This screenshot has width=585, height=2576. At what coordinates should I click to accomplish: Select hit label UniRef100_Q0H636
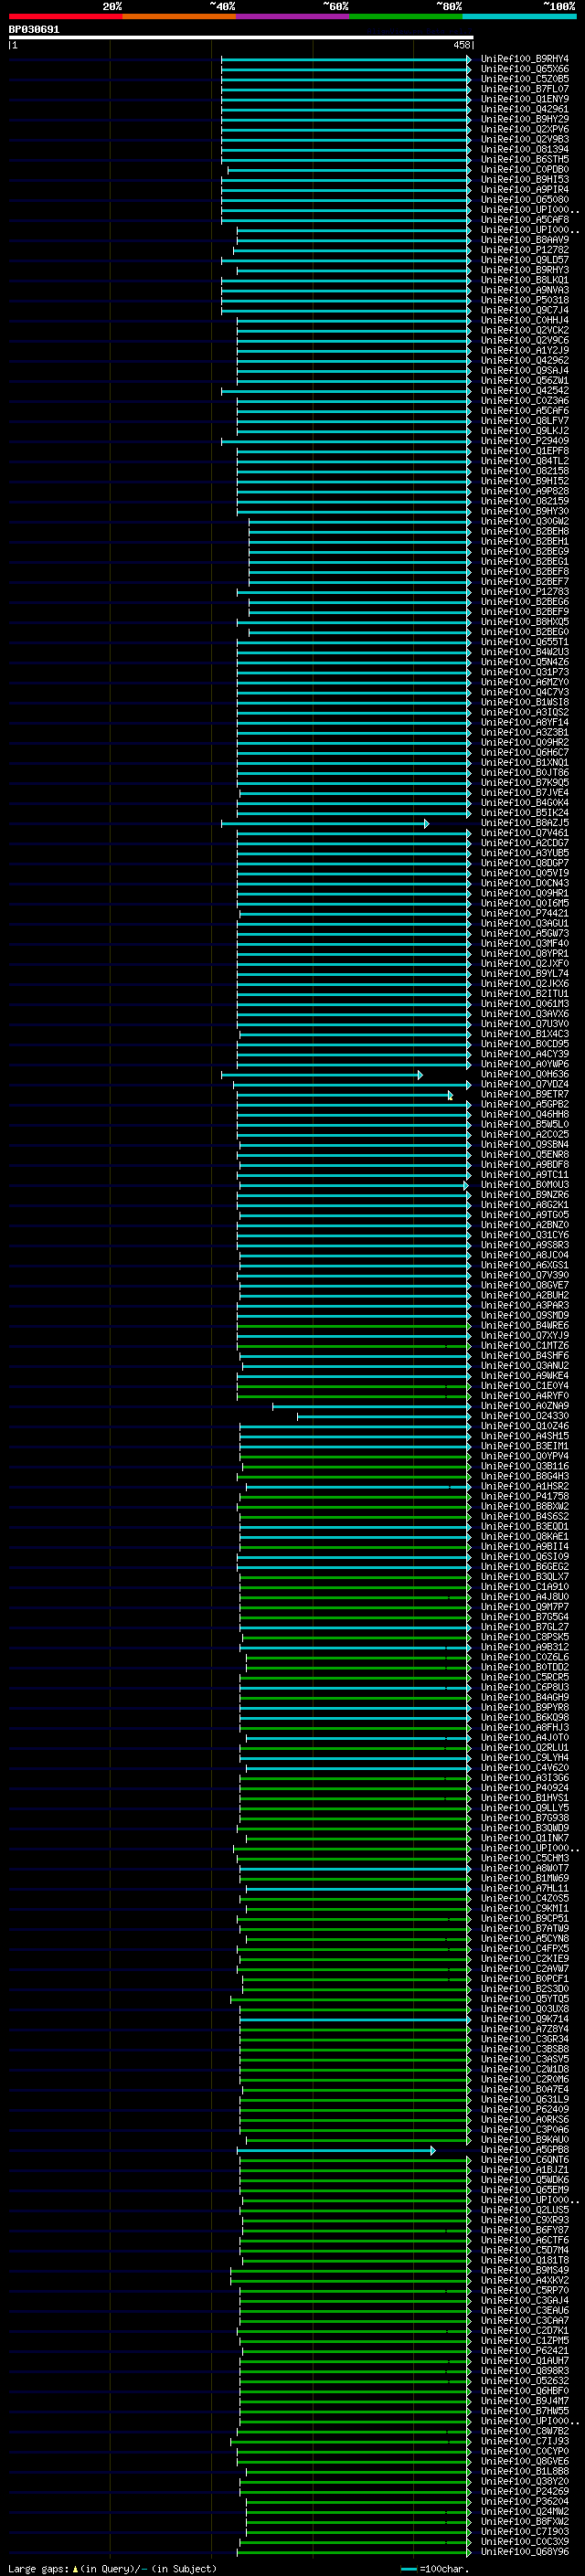(524, 1074)
